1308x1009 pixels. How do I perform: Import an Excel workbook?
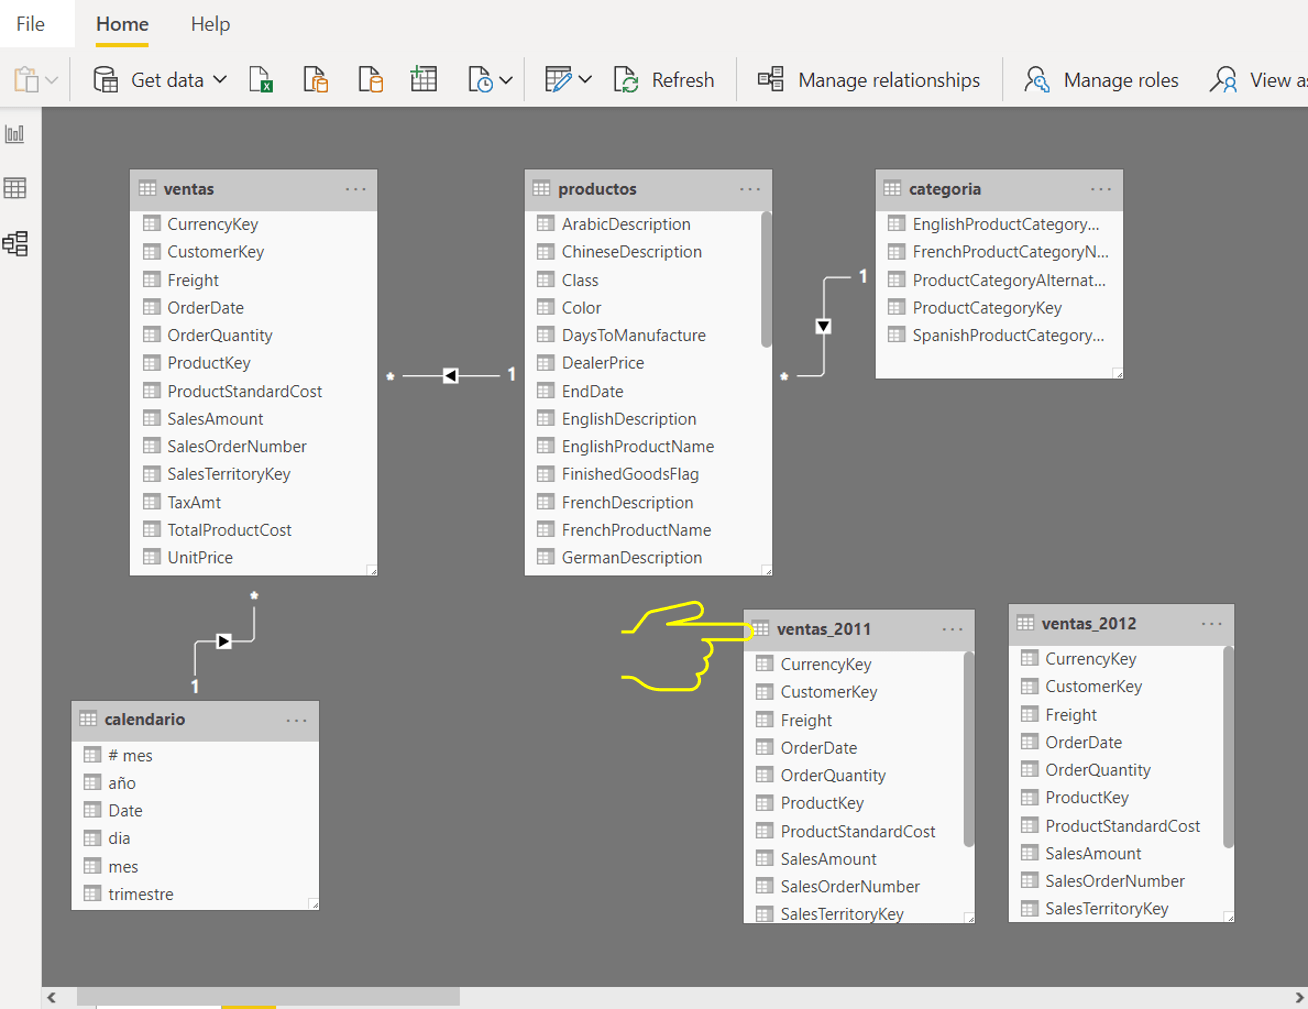[x=263, y=80]
